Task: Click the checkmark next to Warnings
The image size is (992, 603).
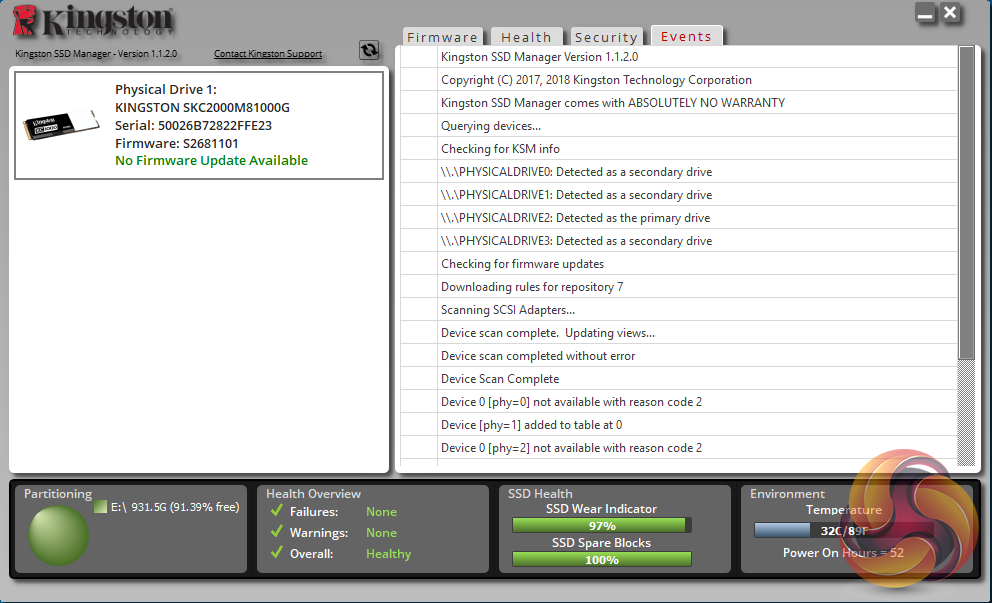Action: click(276, 532)
